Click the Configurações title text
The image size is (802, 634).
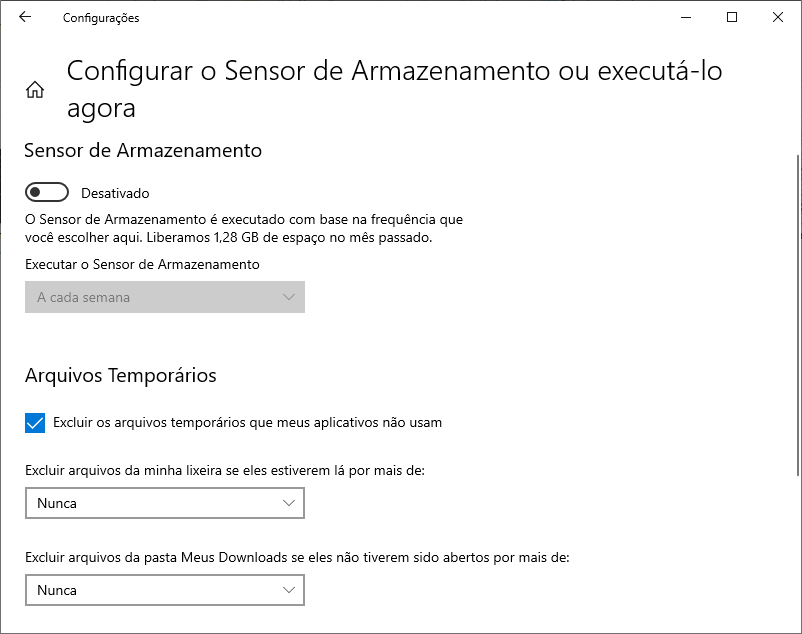tap(100, 17)
